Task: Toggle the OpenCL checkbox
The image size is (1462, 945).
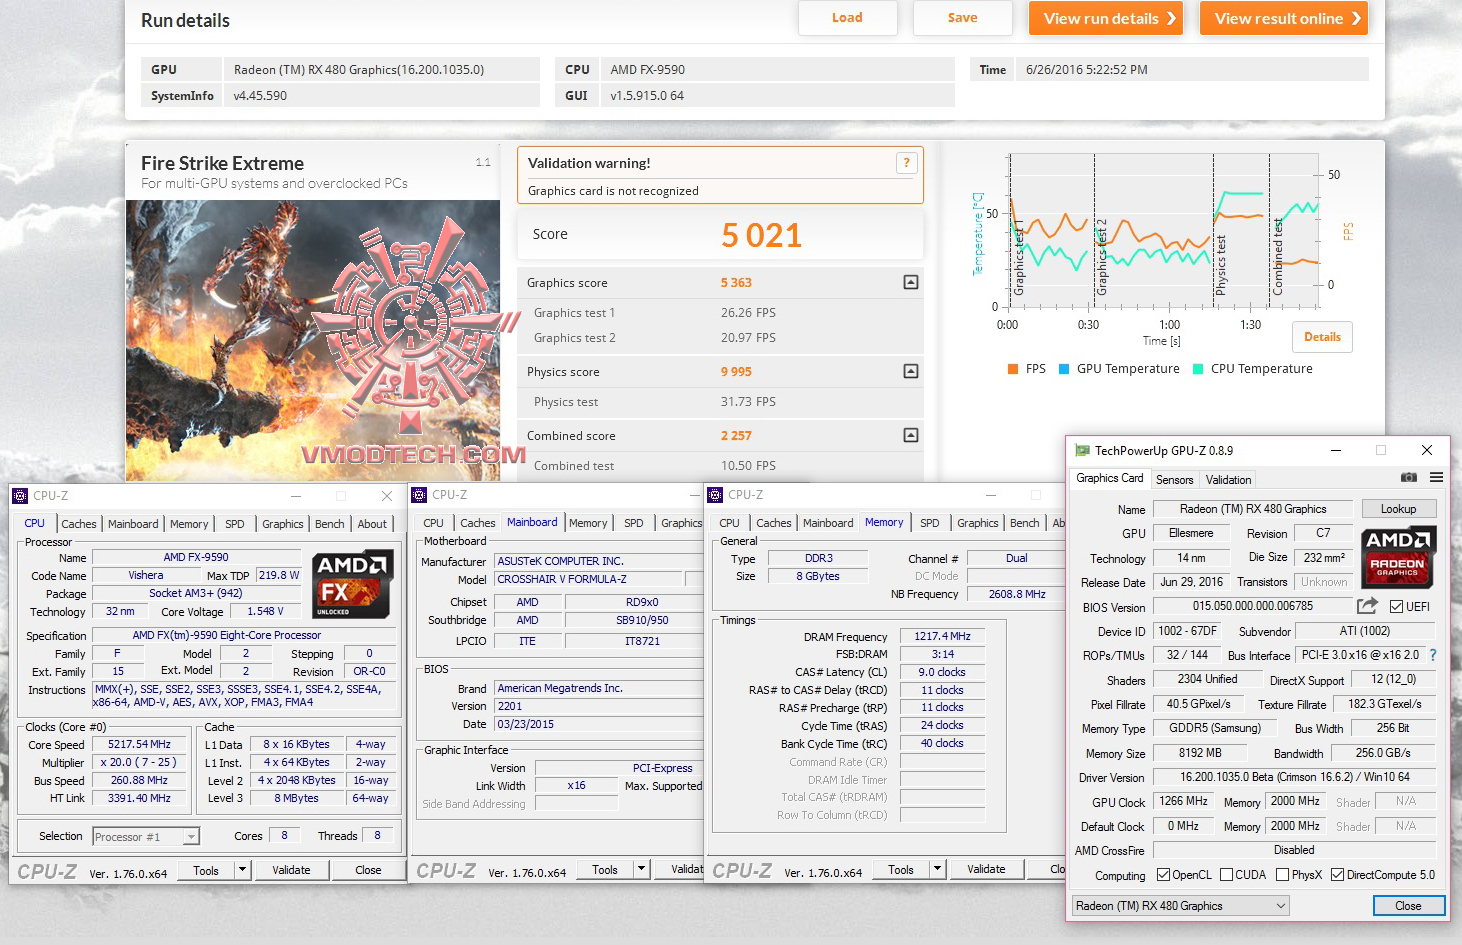Action: (1163, 875)
